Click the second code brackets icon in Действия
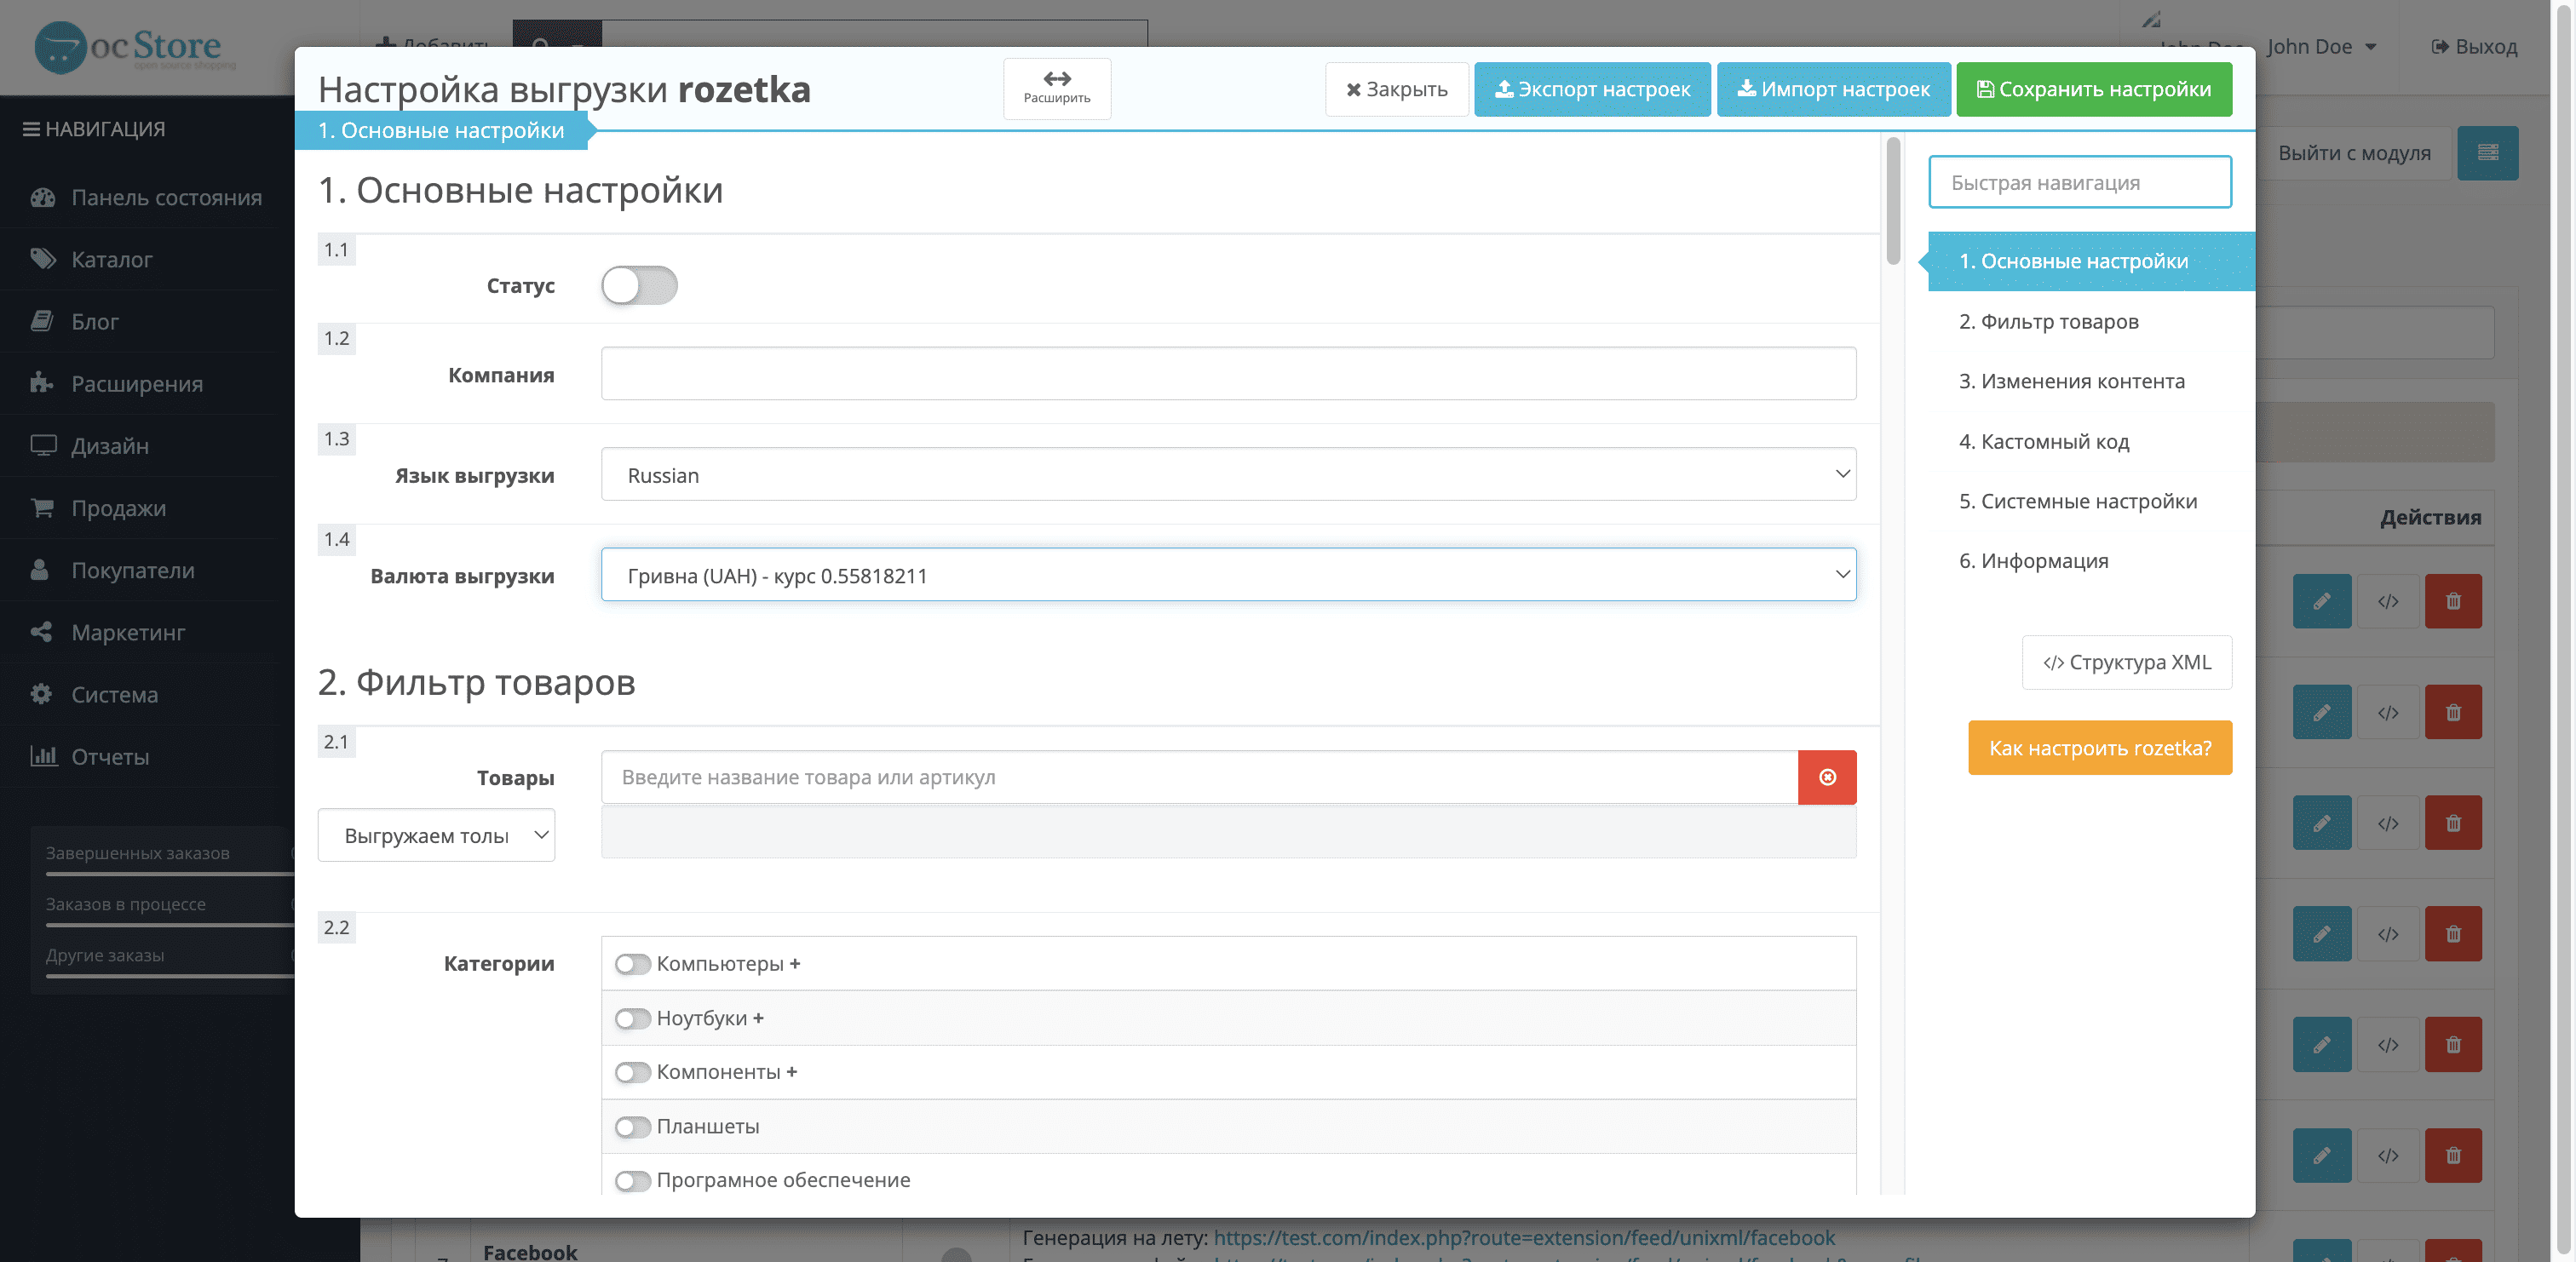2576x1262 pixels. tap(2388, 712)
